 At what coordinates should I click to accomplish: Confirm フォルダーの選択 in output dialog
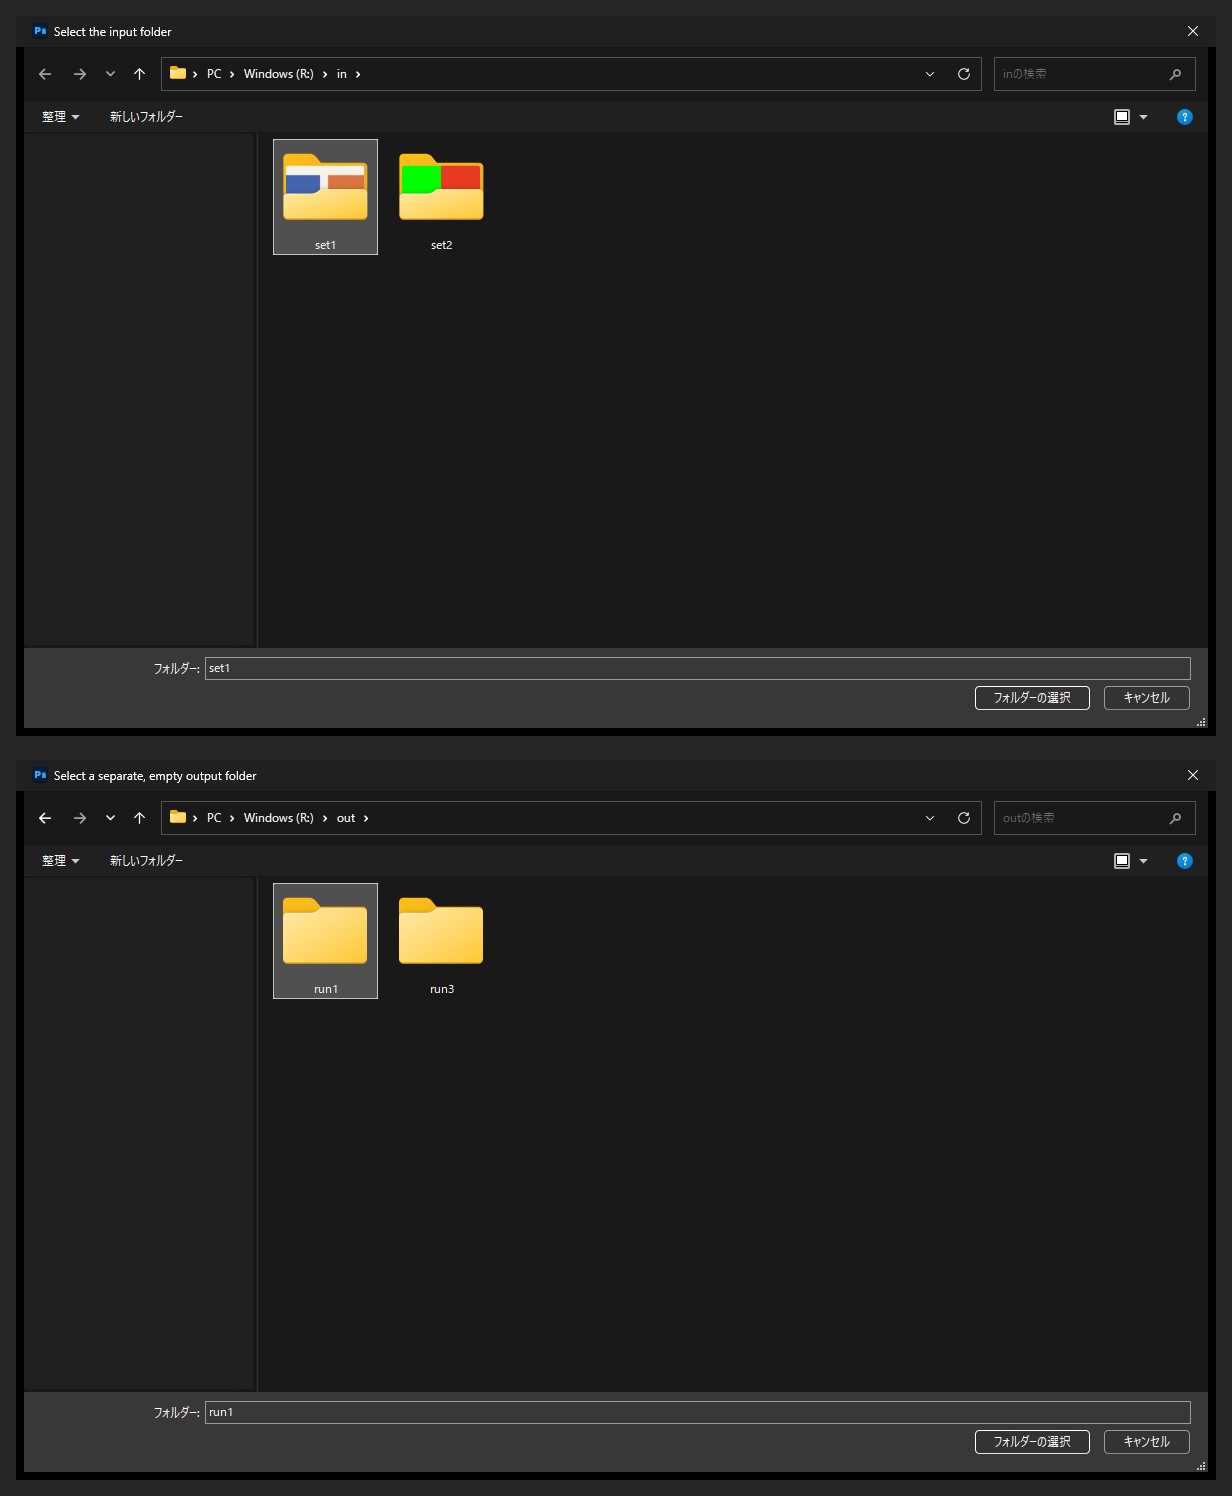1032,1442
